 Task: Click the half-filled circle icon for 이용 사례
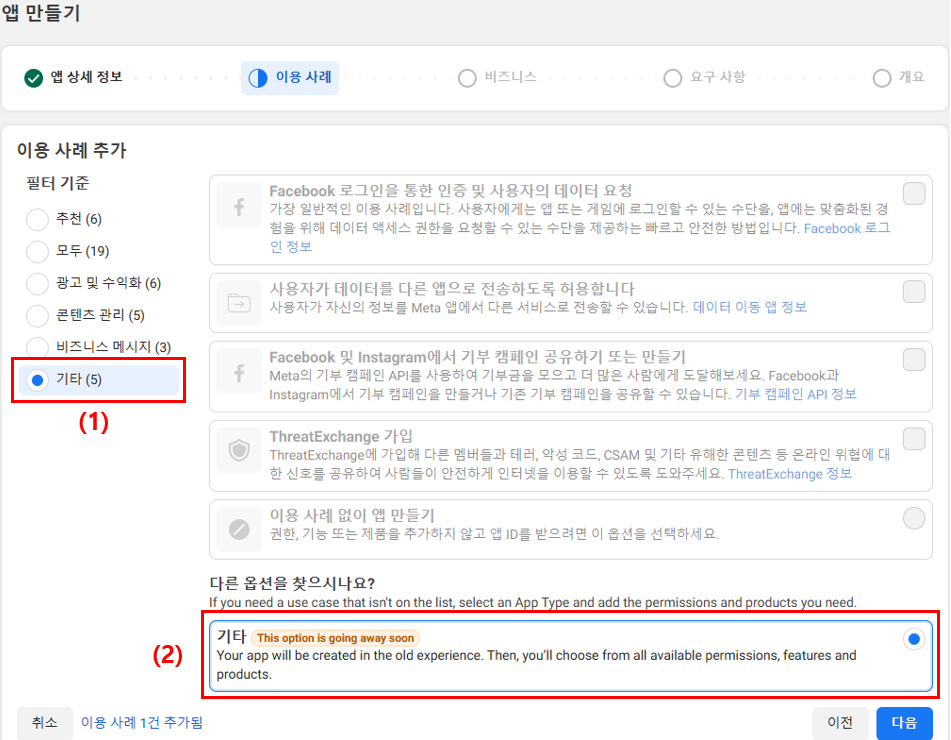(x=258, y=78)
